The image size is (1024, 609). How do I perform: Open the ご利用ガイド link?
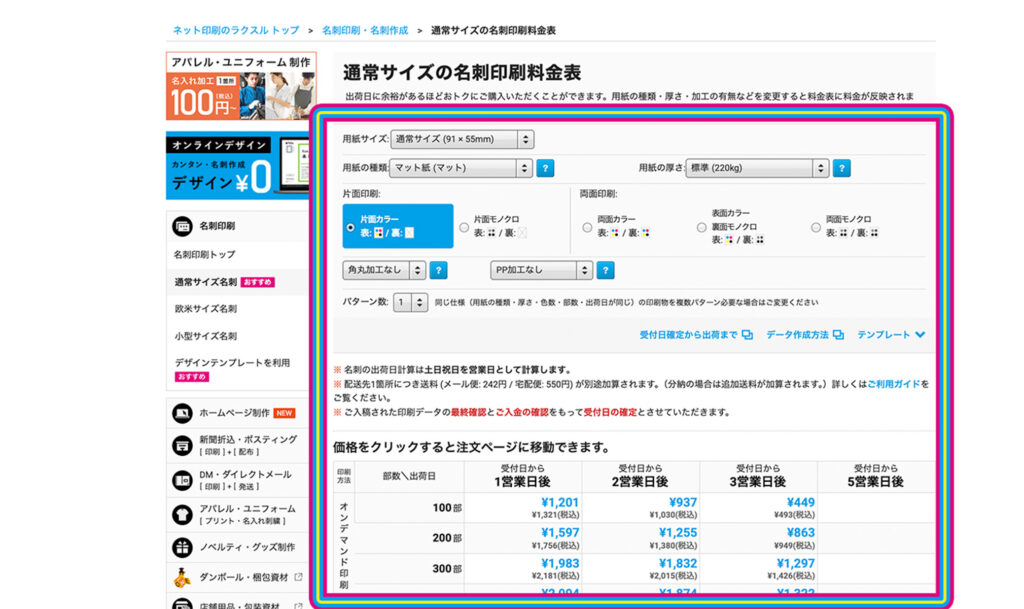tap(894, 384)
